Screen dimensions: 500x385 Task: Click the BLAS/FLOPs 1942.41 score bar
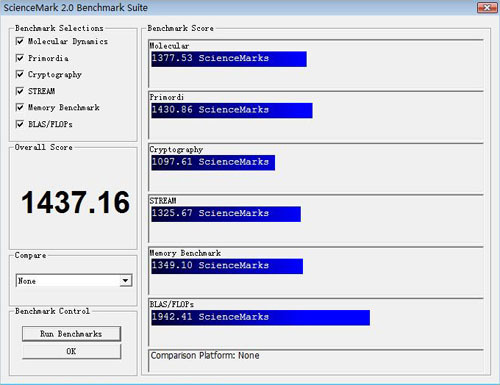tap(261, 318)
